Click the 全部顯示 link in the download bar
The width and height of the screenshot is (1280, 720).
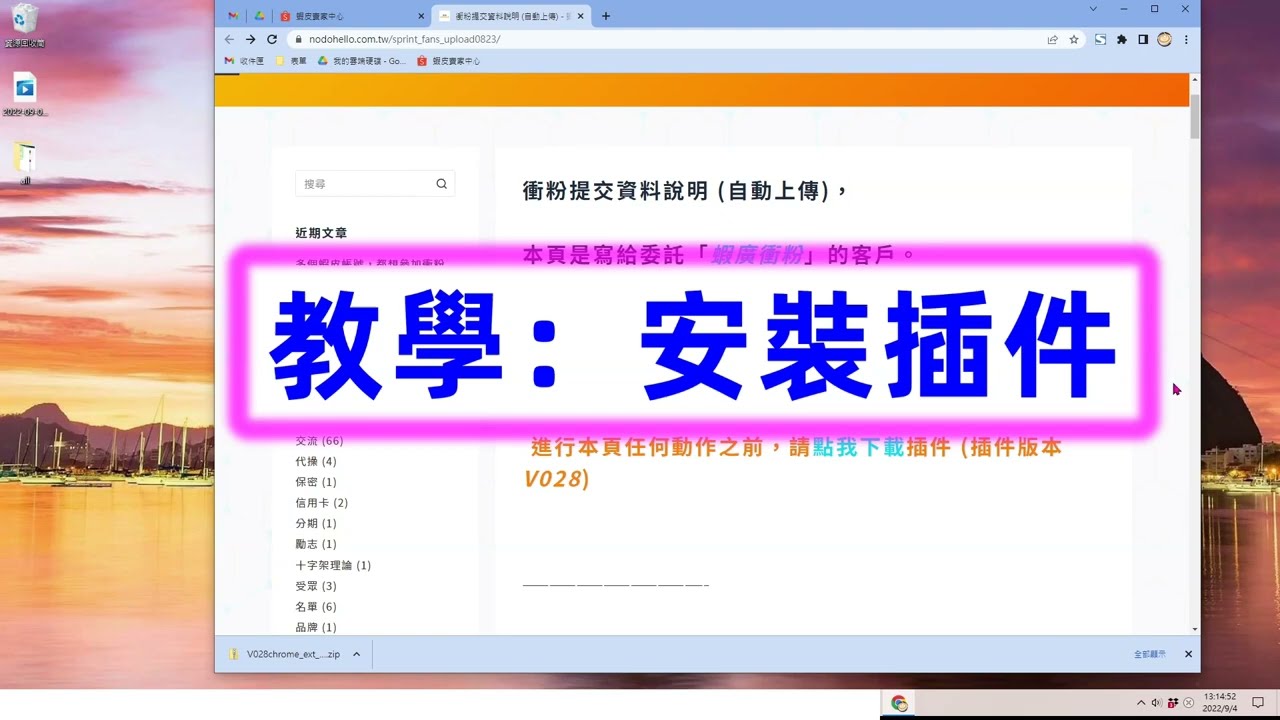pyautogui.click(x=1149, y=654)
